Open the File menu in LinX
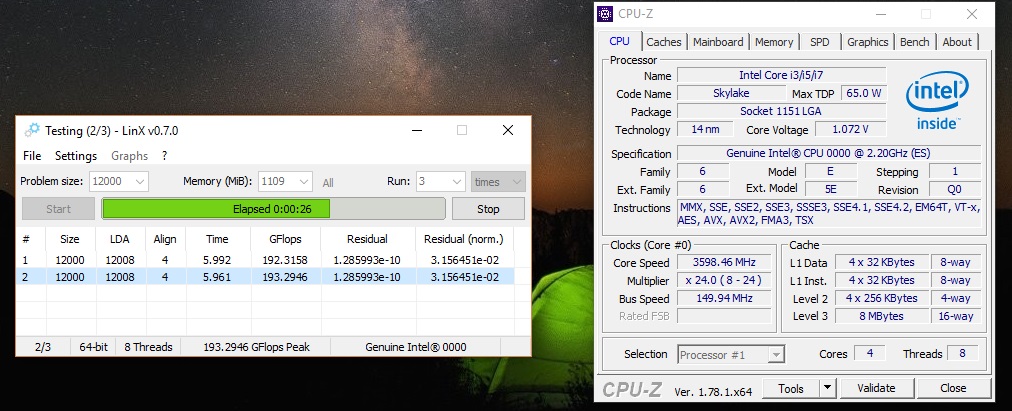The height and width of the screenshot is (411, 1012). pyautogui.click(x=32, y=155)
